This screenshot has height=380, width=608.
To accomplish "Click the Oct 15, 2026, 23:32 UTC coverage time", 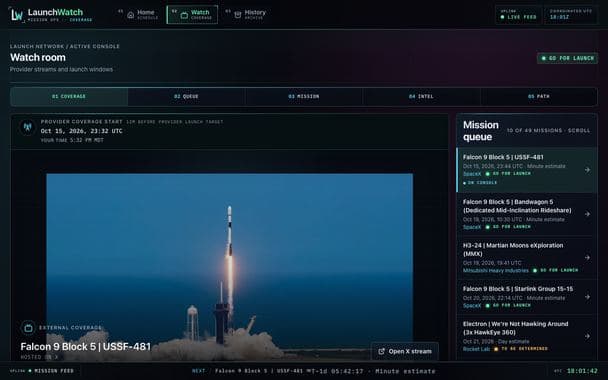I will [x=81, y=131].
